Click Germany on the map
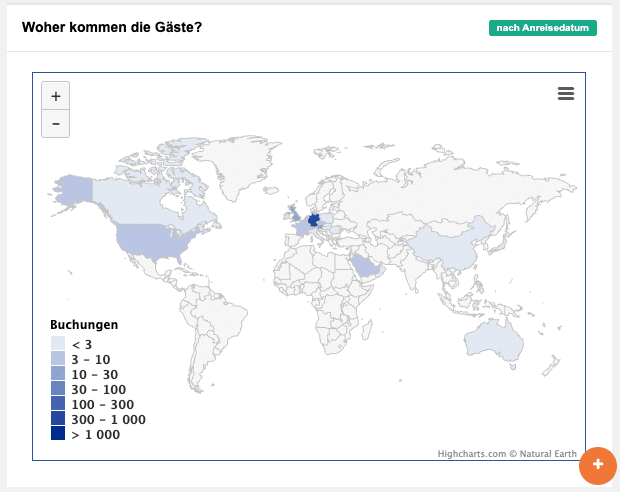The height and width of the screenshot is (492, 620). 313,220
